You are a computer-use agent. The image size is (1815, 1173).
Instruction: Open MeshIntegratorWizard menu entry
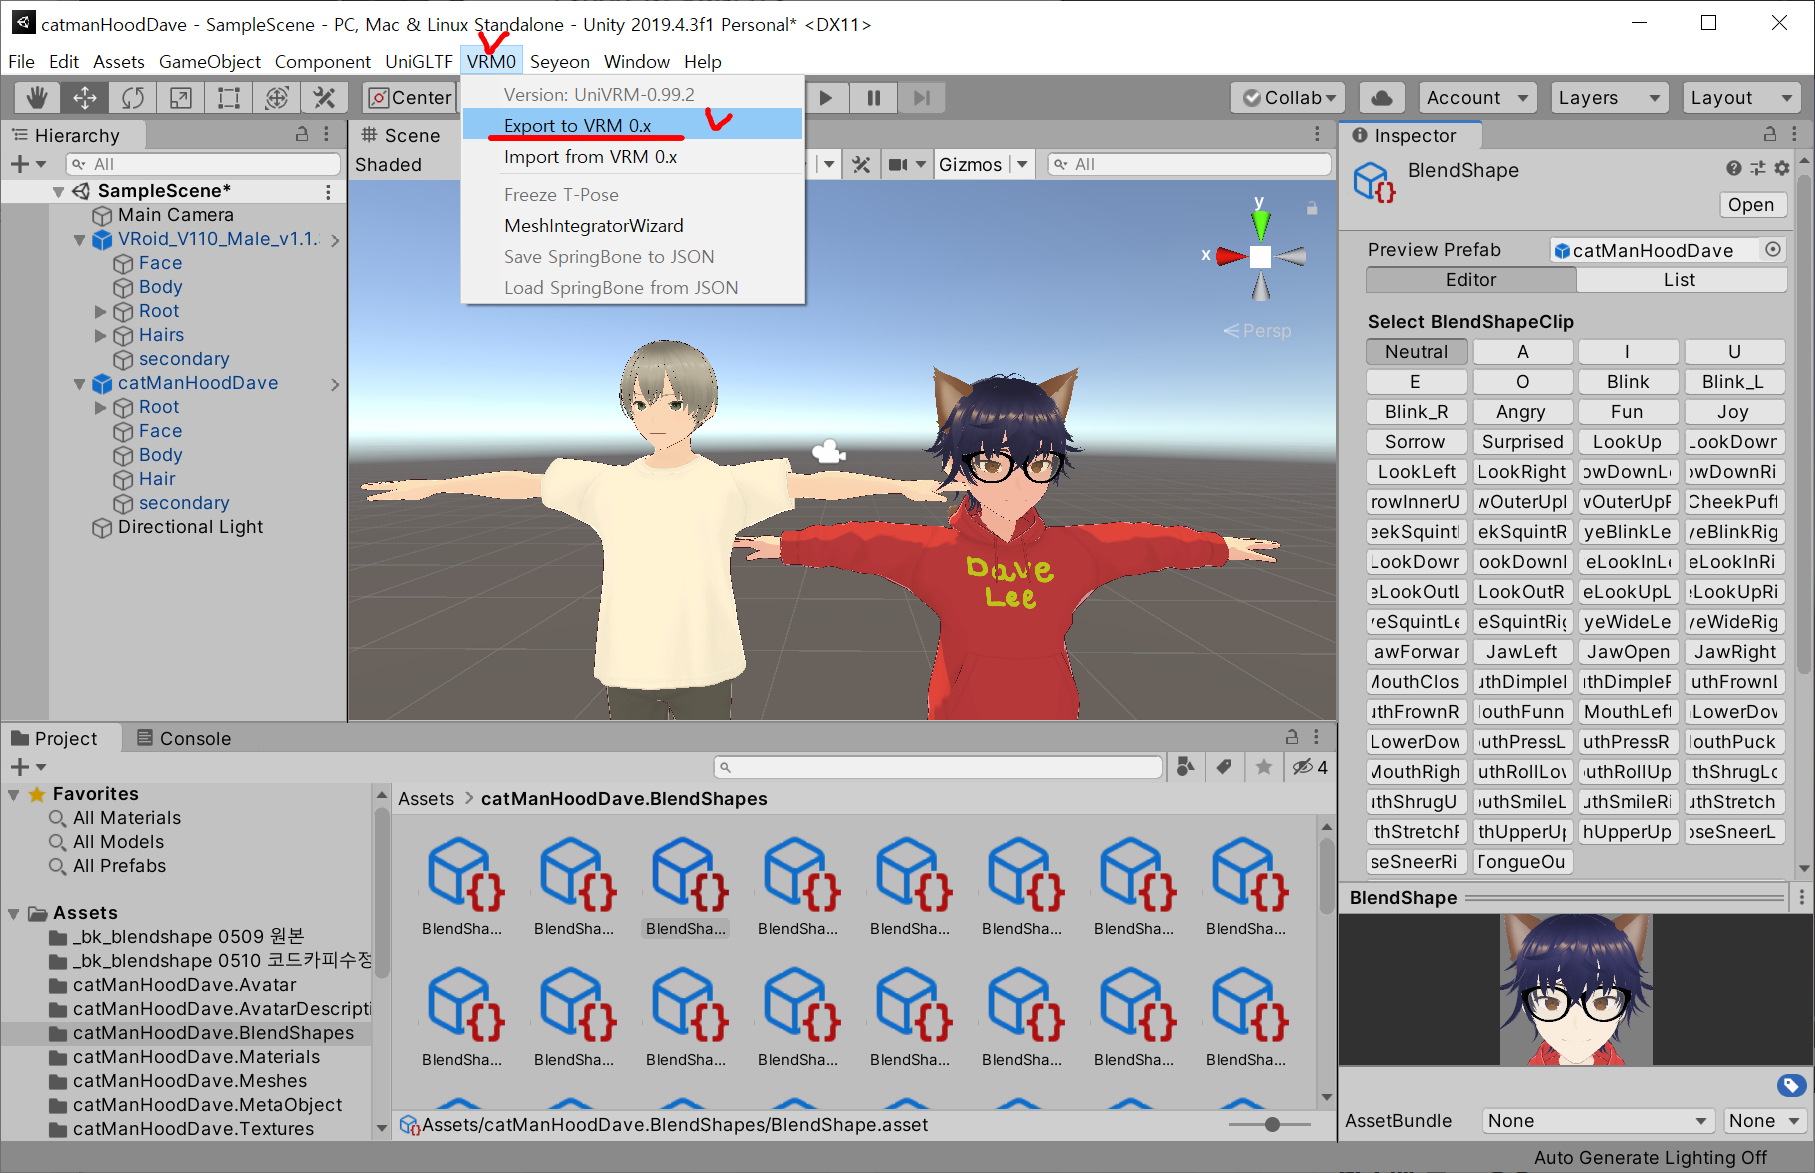pyautogui.click(x=632, y=225)
